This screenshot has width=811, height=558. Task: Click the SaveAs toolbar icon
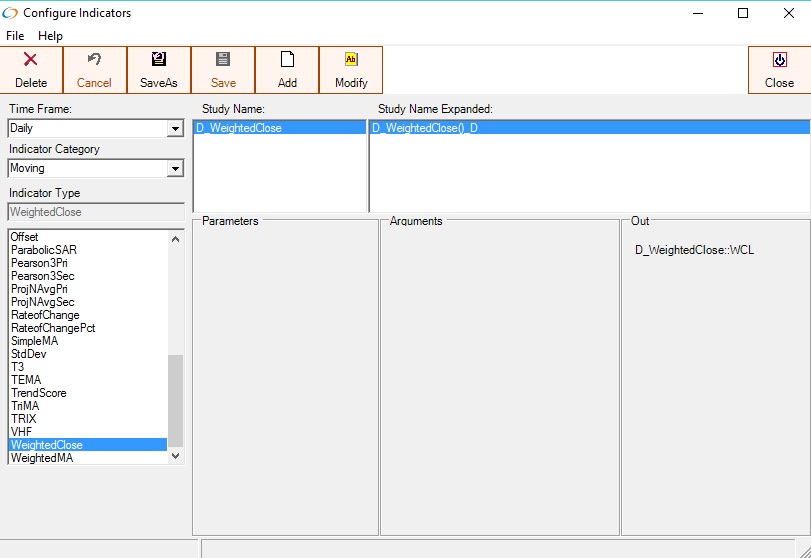click(158, 60)
